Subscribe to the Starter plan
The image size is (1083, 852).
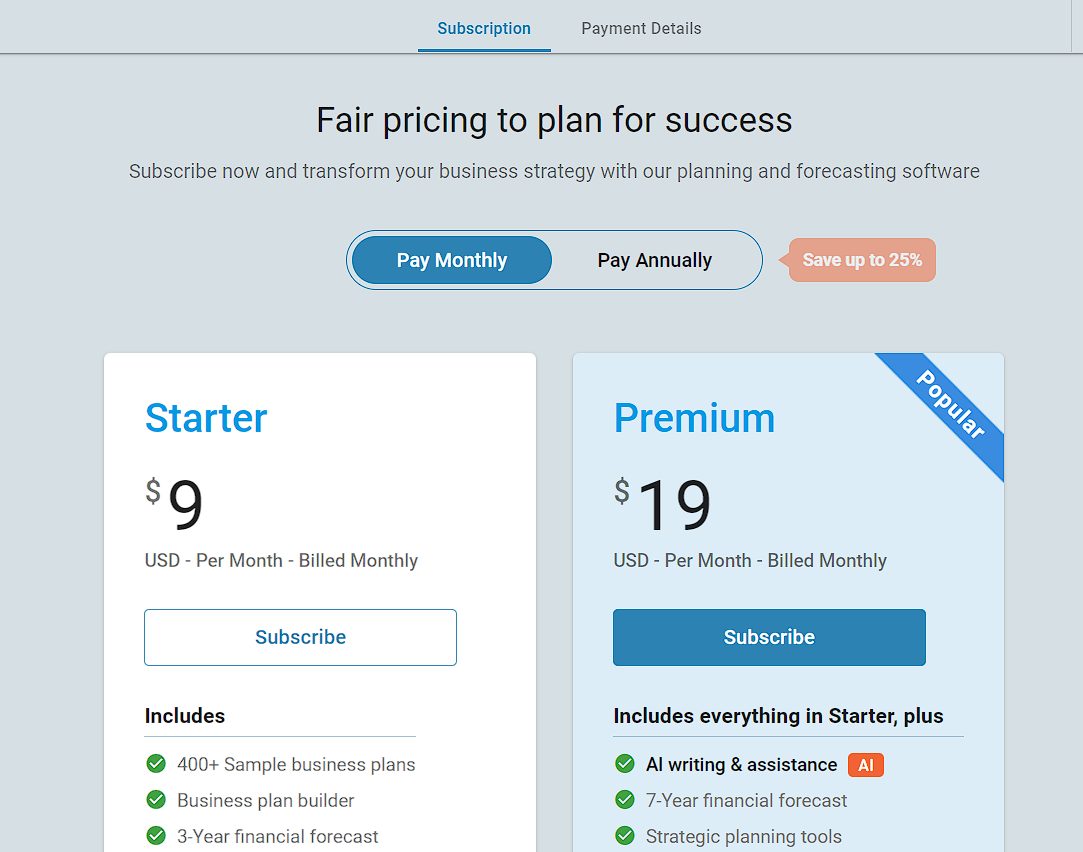click(300, 637)
